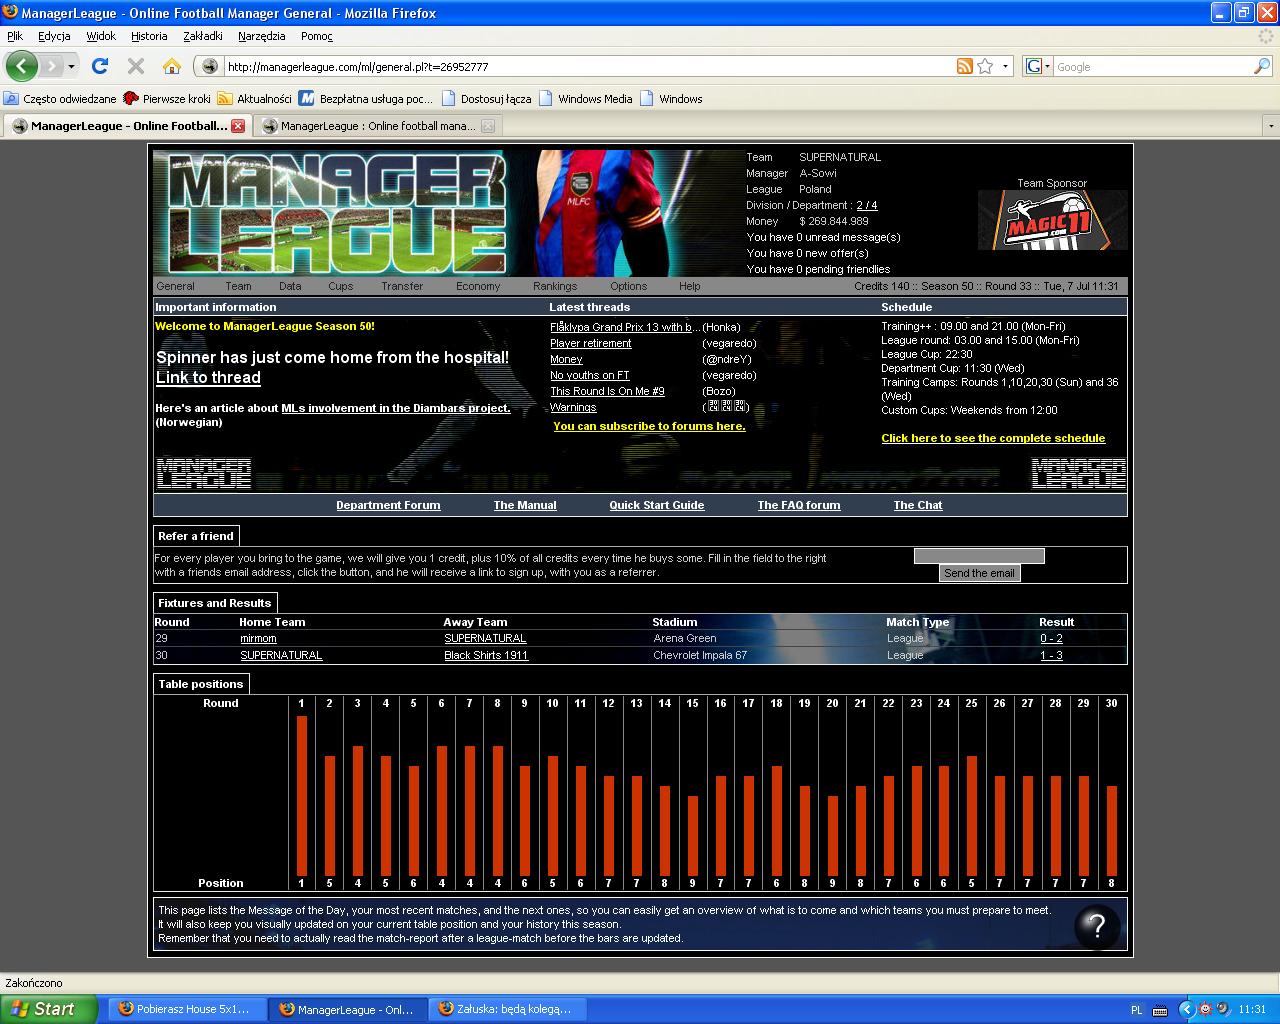The height and width of the screenshot is (1024, 1280).
Task: Open the Dostosuj łącza bookmark
Action: [486, 99]
